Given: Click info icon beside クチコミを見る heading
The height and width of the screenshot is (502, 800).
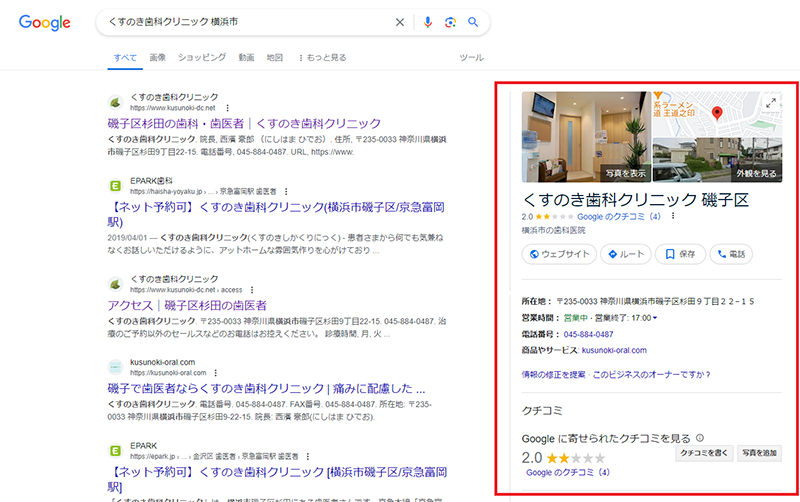Looking at the screenshot, I should [x=700, y=438].
